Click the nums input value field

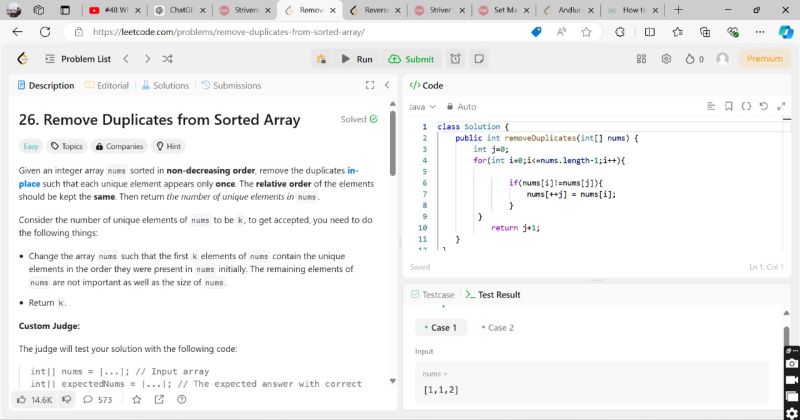(592, 382)
